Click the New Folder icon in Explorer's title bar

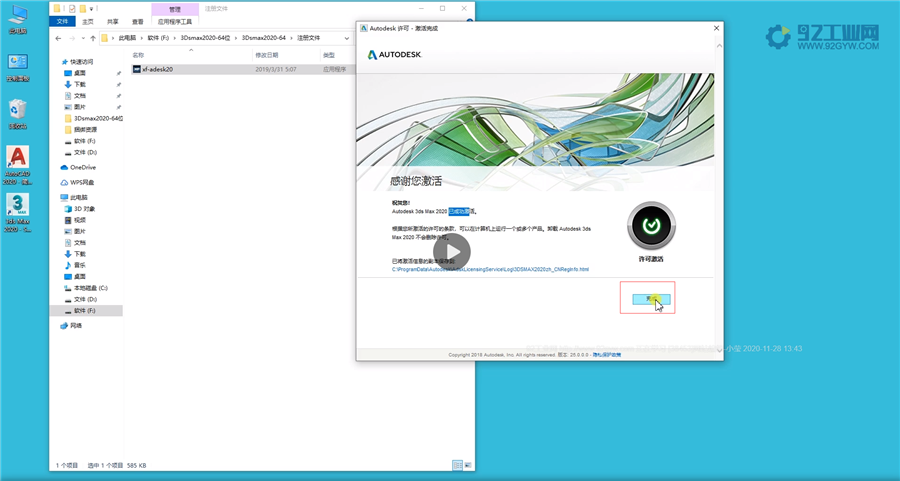pyautogui.click(x=83, y=9)
